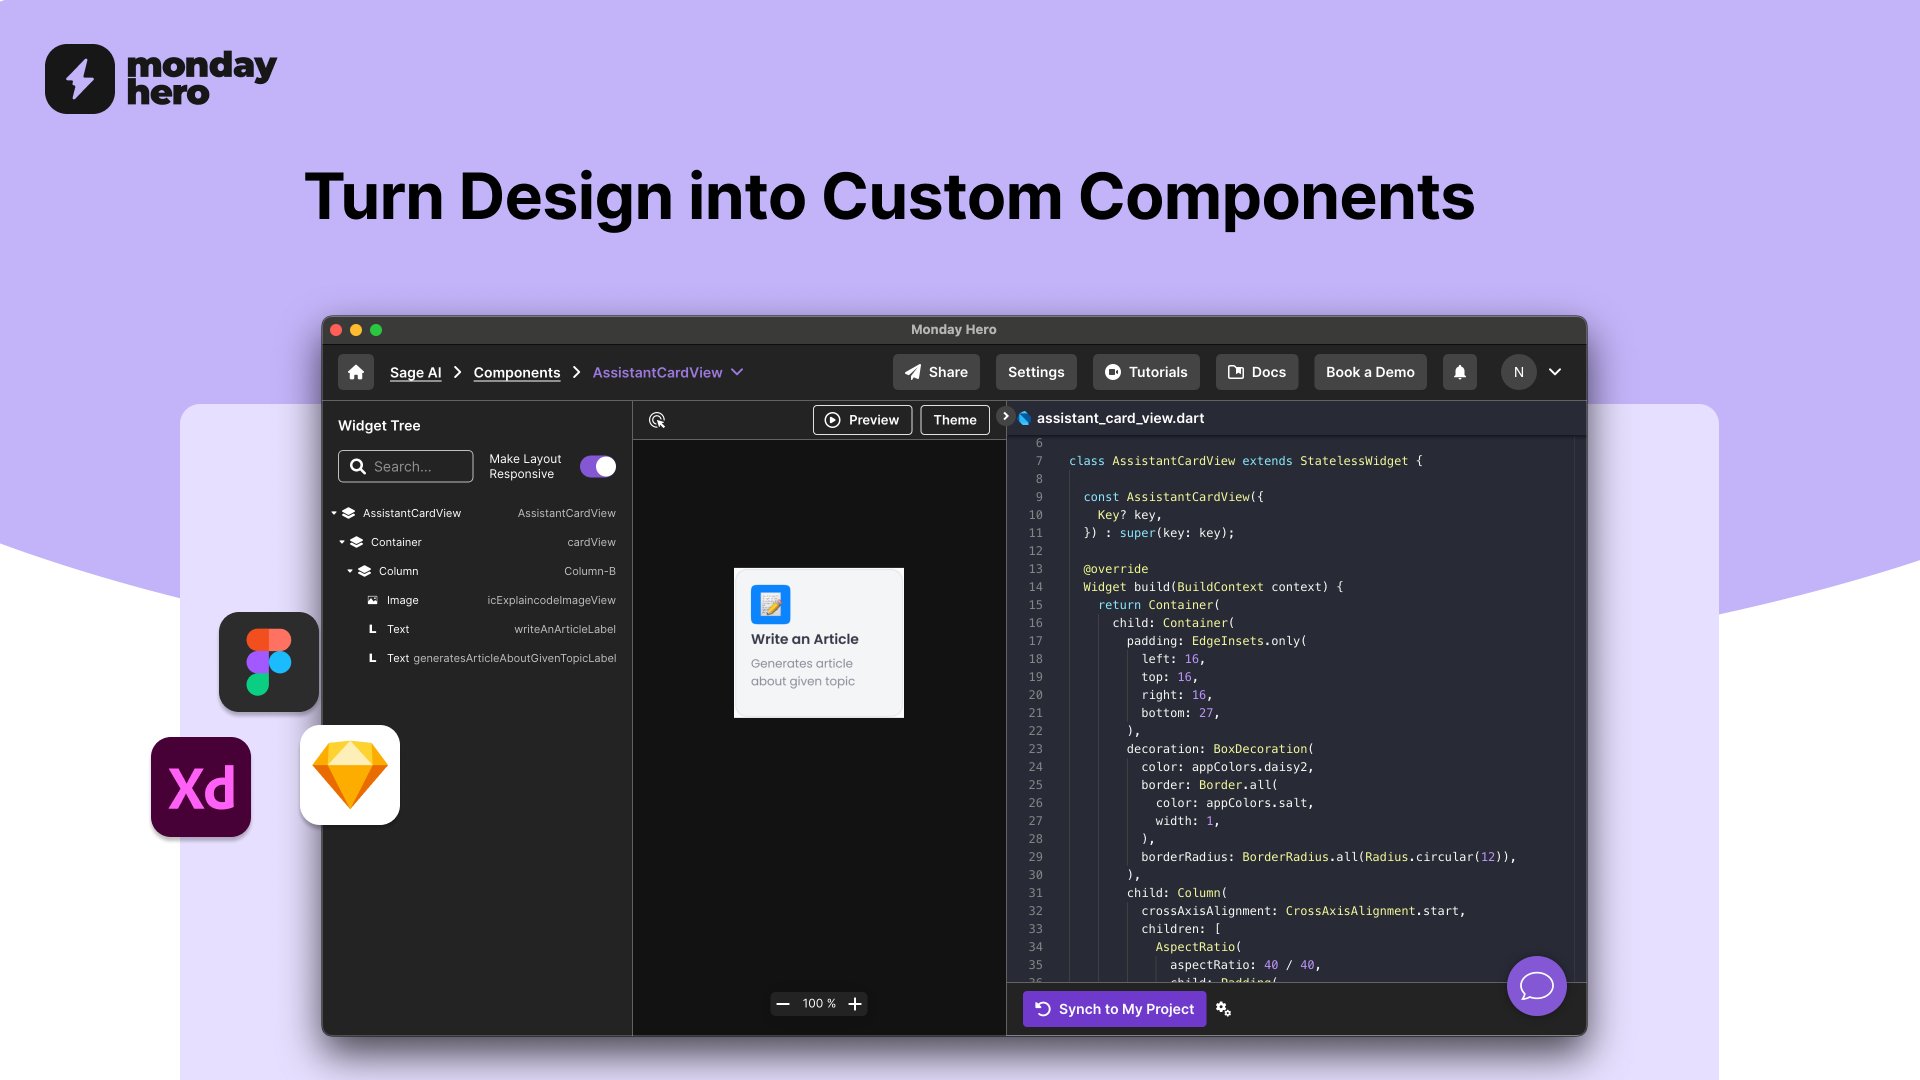
Task: Click the Figma application icon
Action: pyautogui.click(x=268, y=662)
